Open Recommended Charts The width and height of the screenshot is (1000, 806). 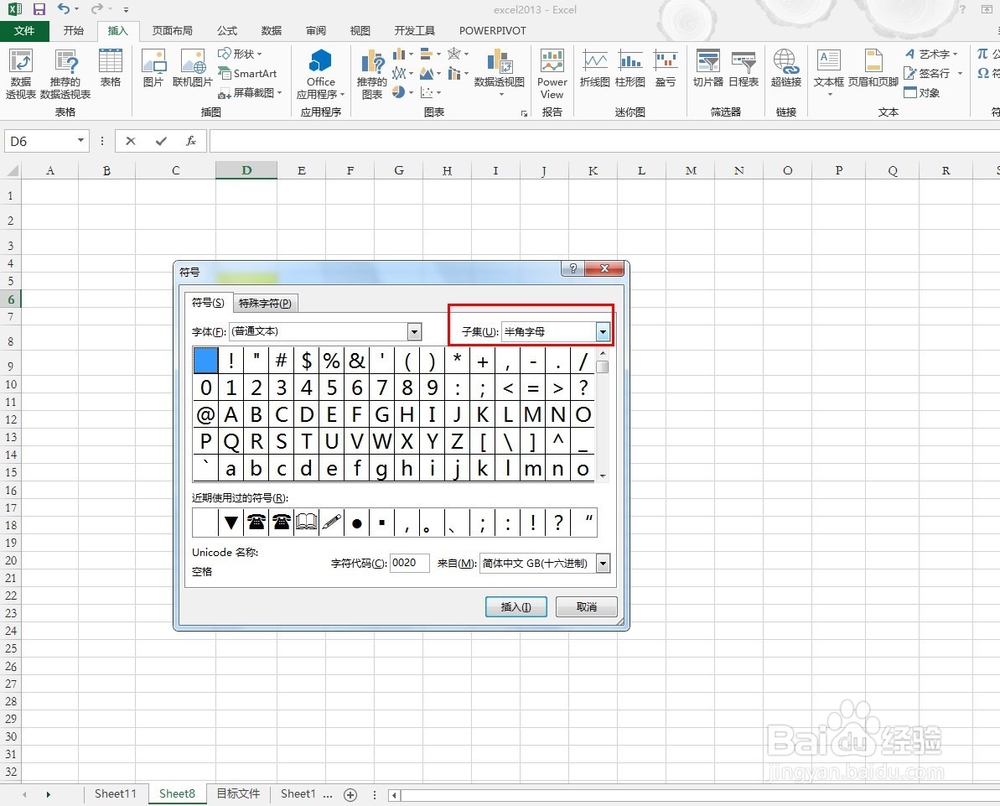pyautogui.click(x=372, y=73)
